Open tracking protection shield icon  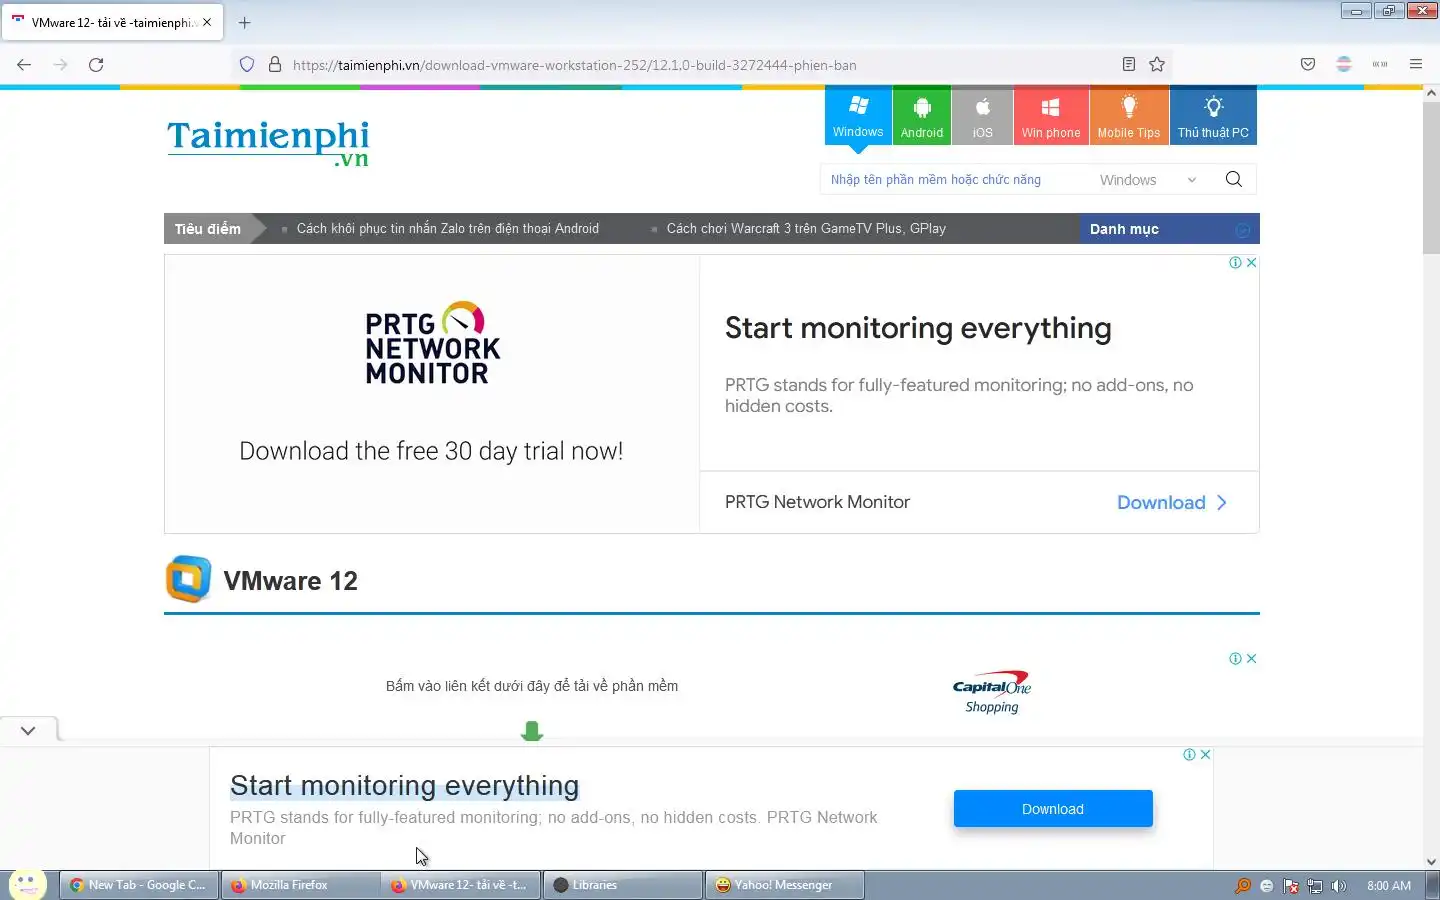click(x=247, y=65)
